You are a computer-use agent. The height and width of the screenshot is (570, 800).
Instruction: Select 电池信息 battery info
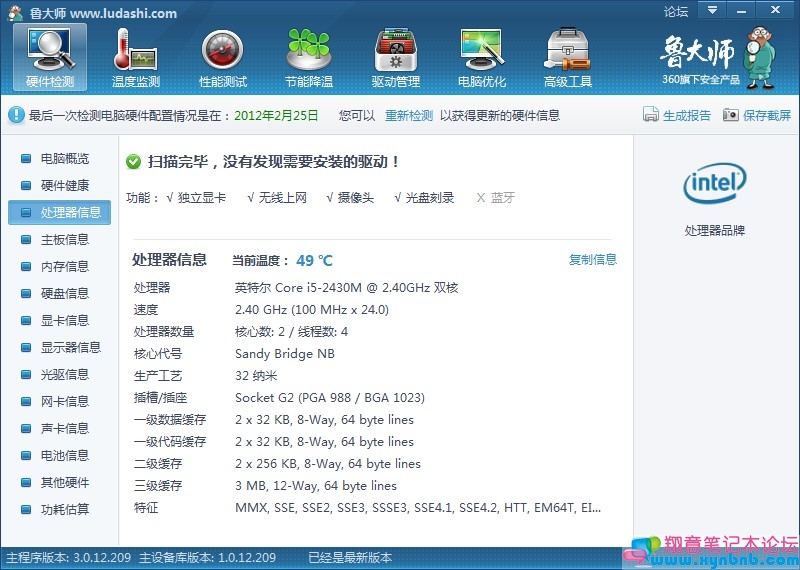pos(64,455)
